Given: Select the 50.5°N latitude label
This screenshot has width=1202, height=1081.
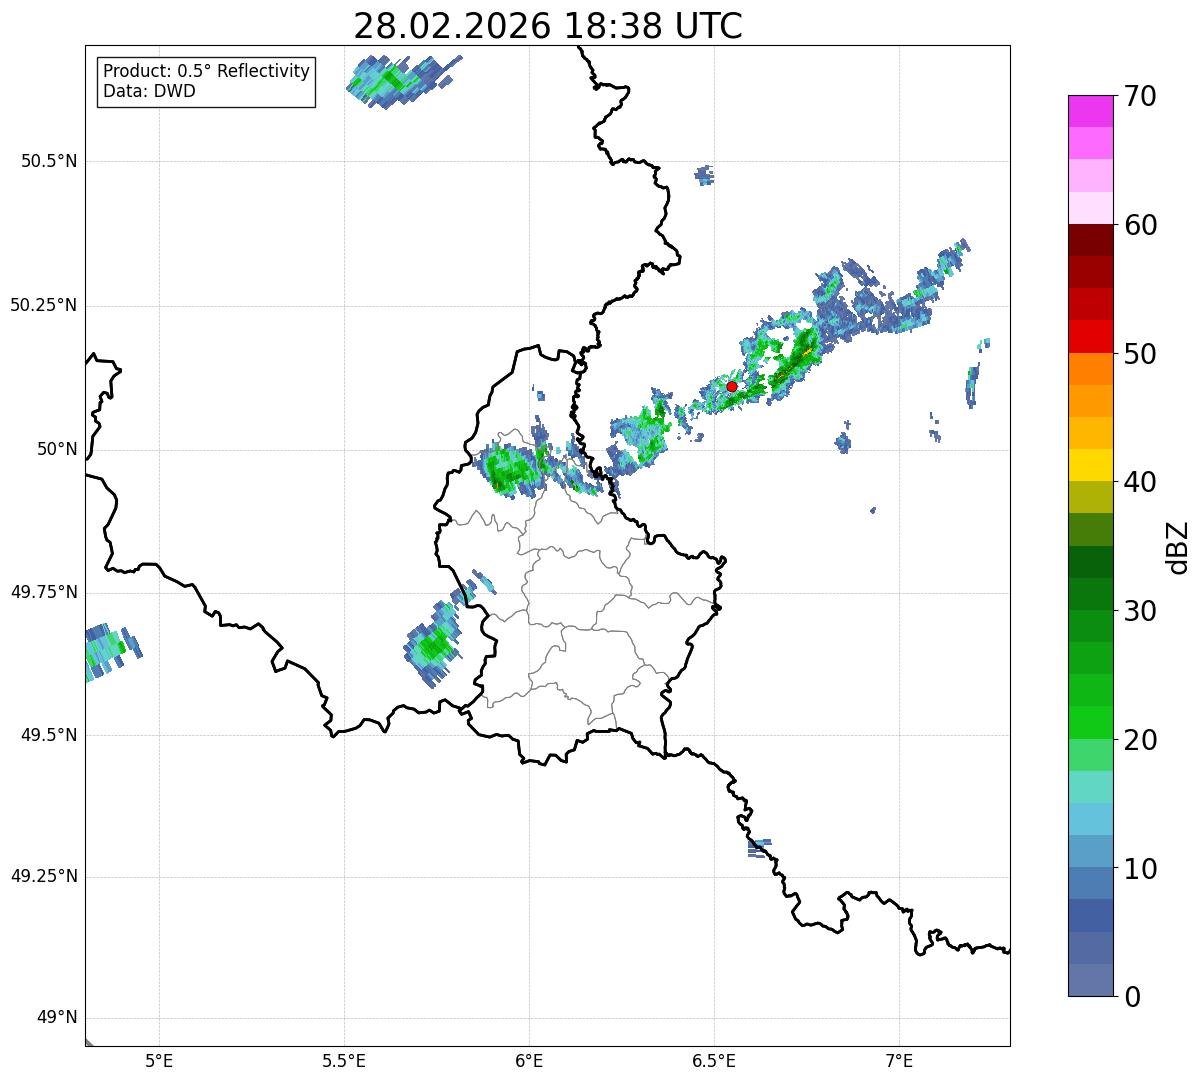Looking at the screenshot, I should pos(49,161).
